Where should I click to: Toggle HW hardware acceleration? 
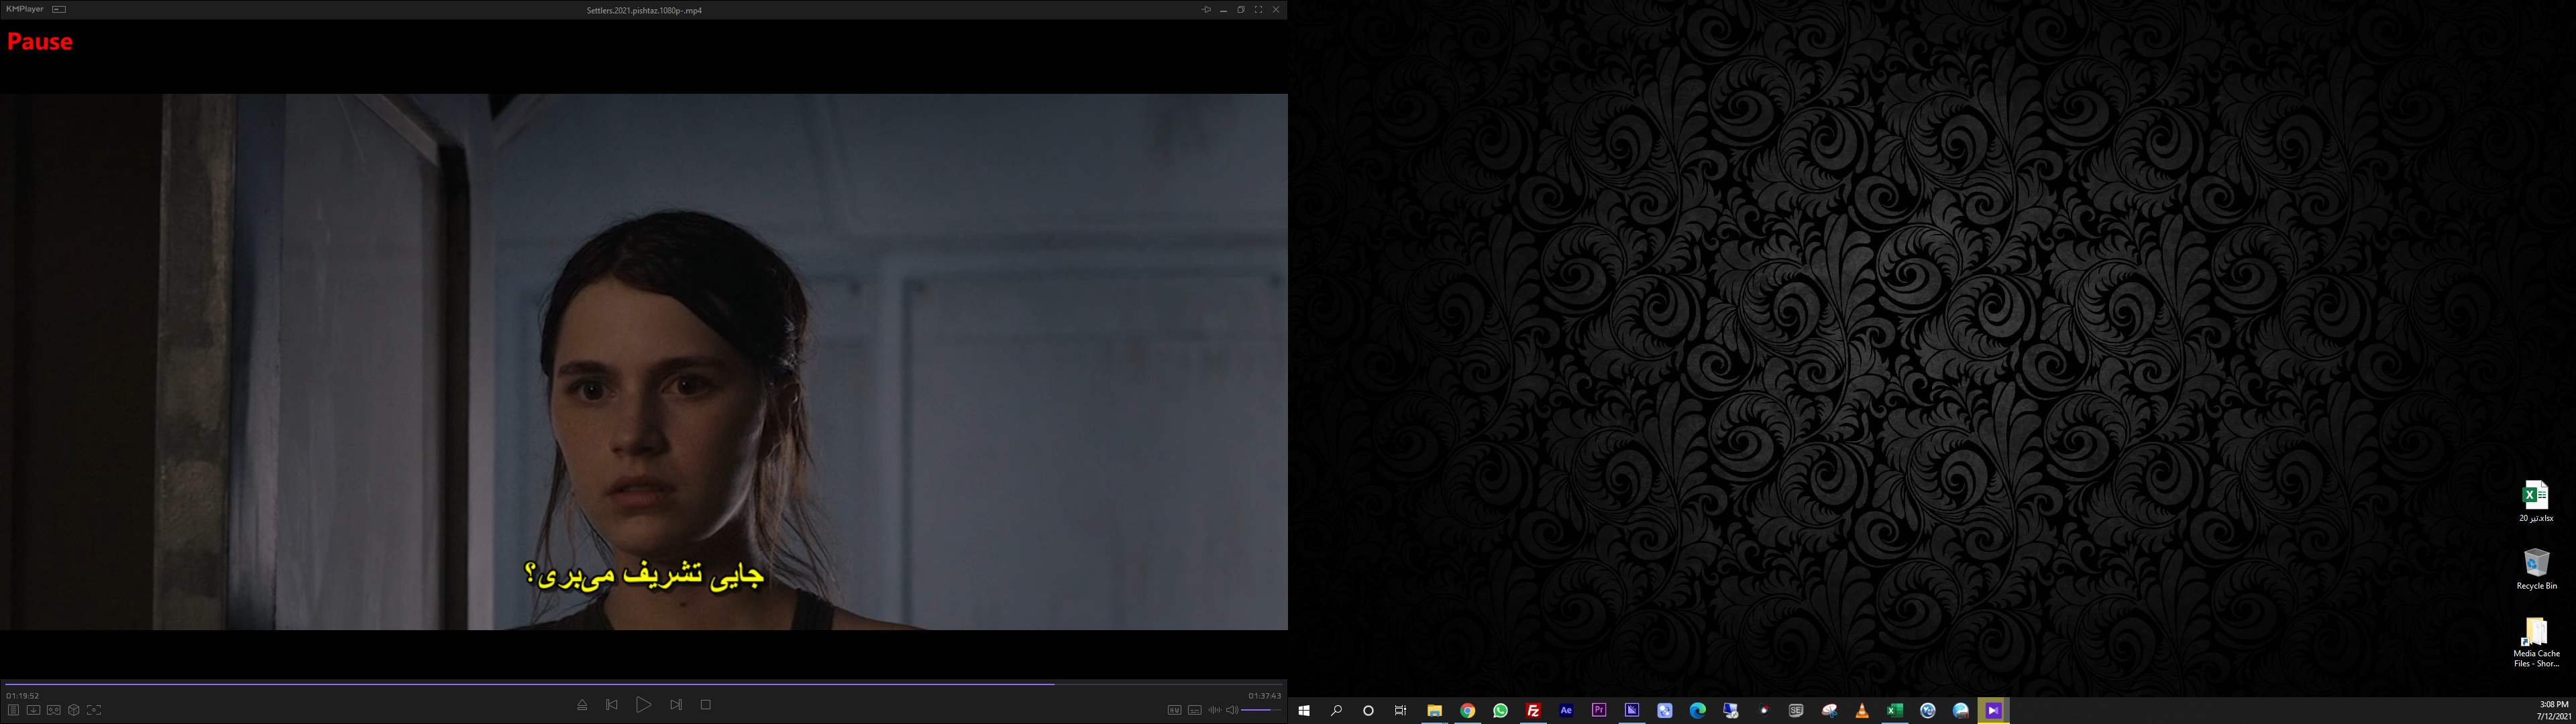tap(1174, 710)
